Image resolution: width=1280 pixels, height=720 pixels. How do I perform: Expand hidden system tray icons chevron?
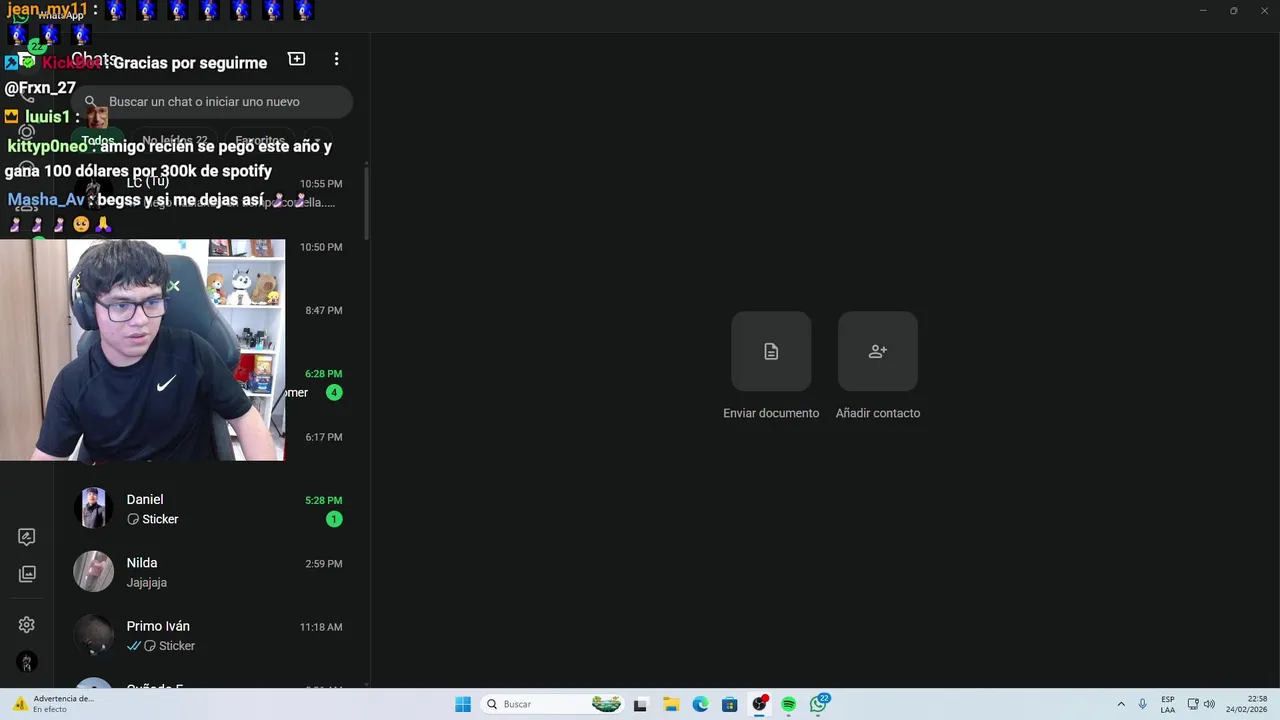click(x=1121, y=704)
